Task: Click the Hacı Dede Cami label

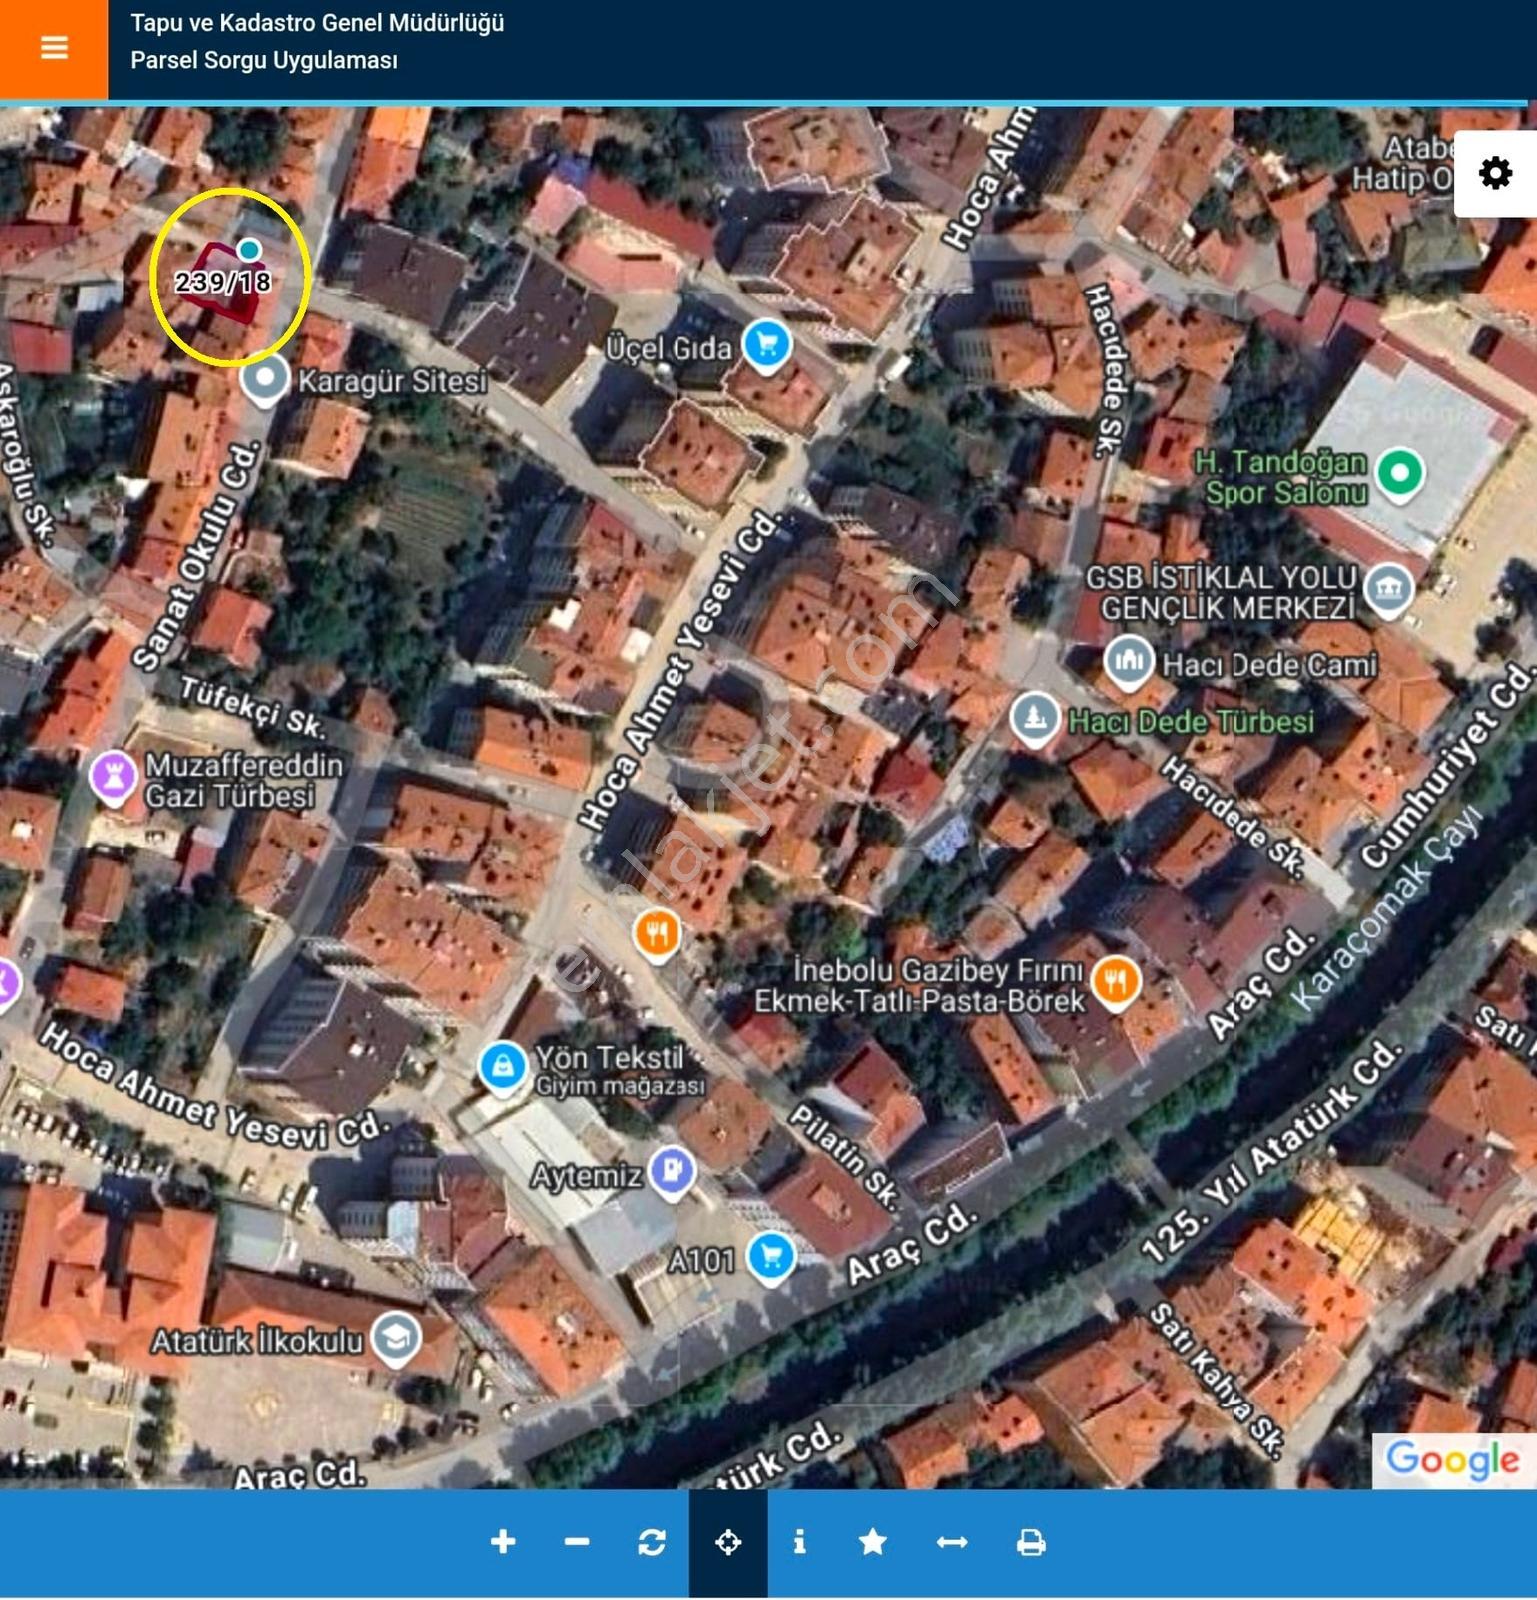Action: pos(1270,665)
